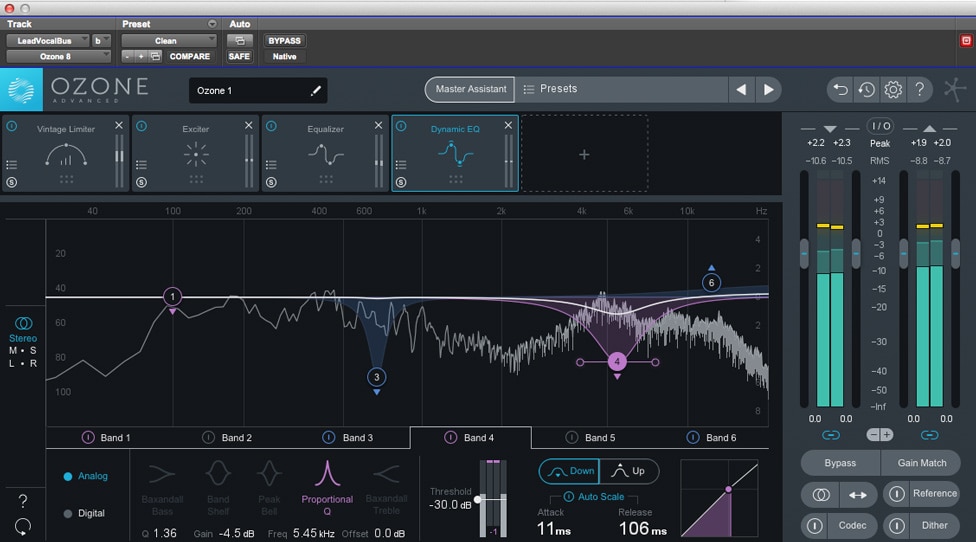Image resolution: width=976 pixels, height=542 pixels.
Task: Select Baxandall Treble filter shape
Action: (386, 488)
